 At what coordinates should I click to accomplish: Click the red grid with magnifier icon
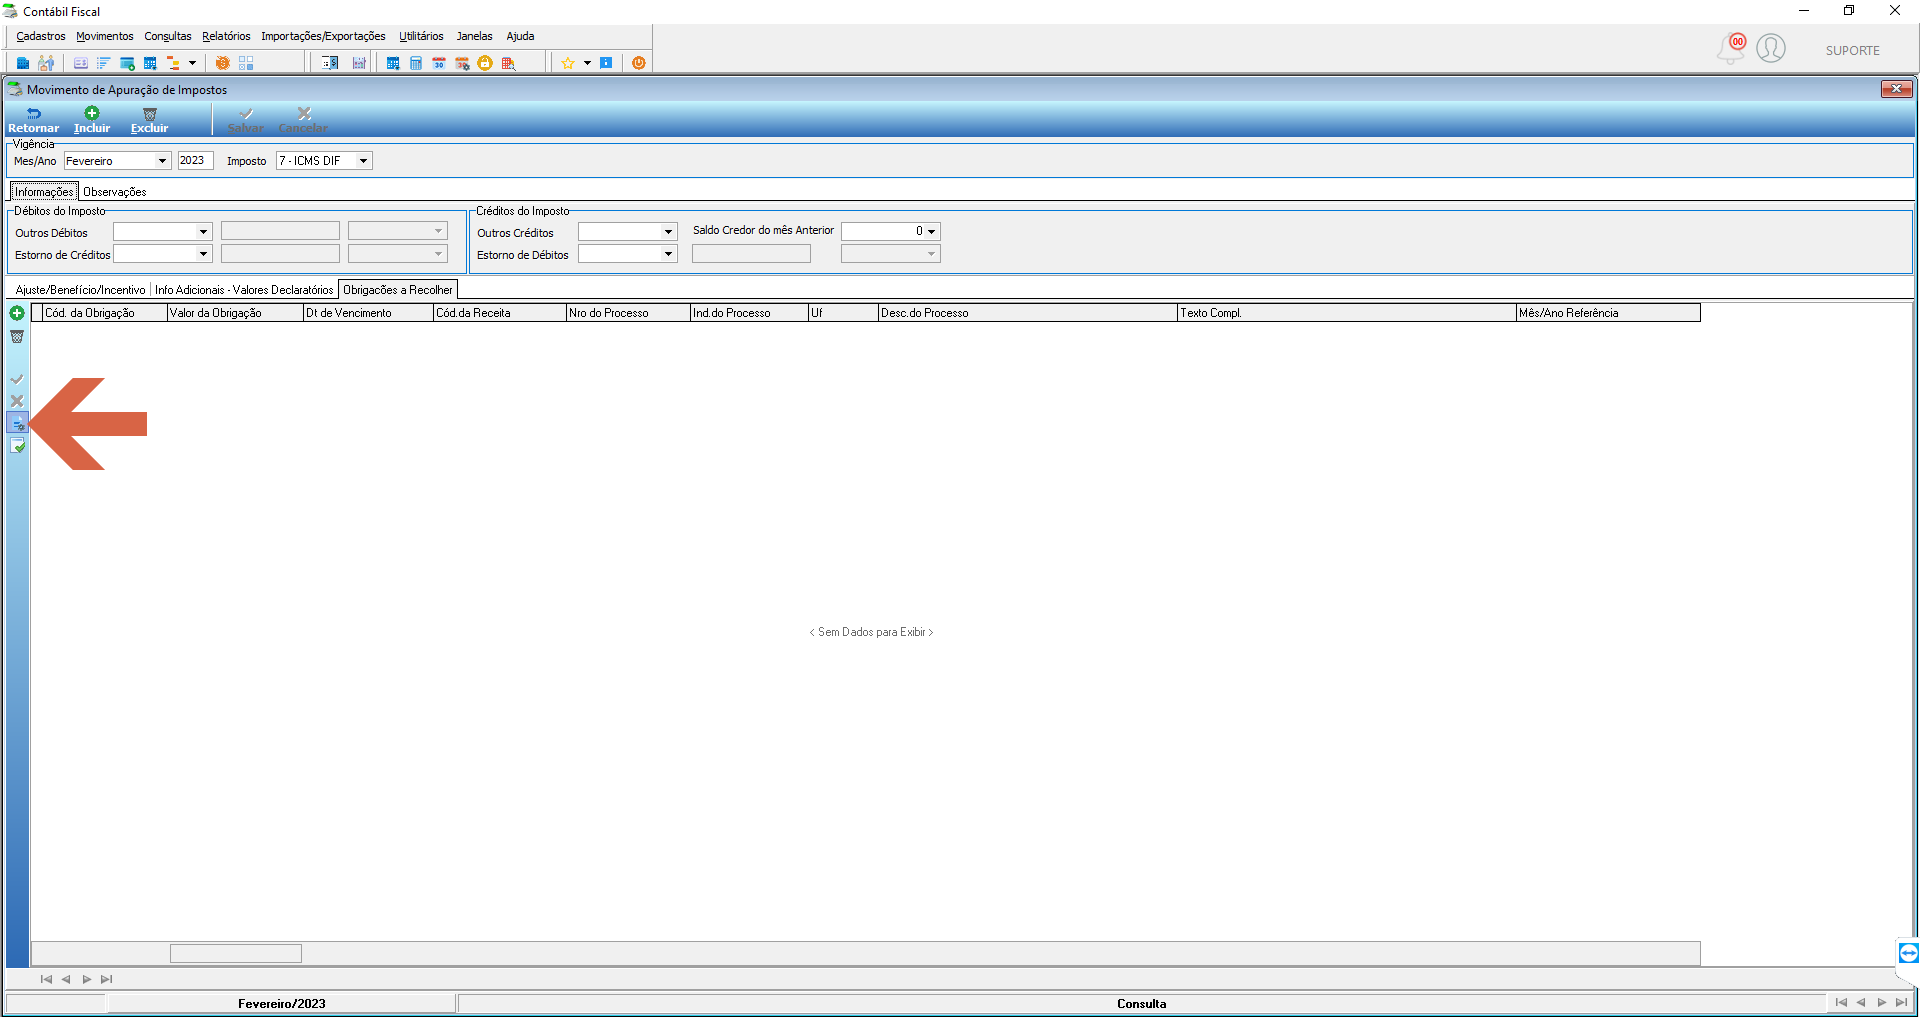(x=508, y=63)
